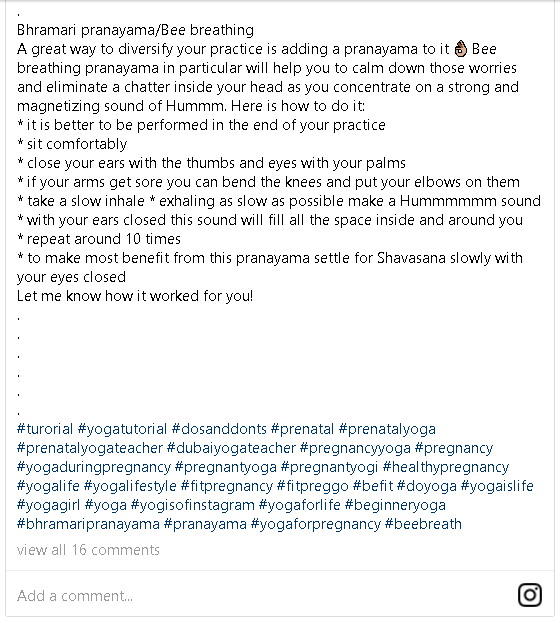Open the #fitpreggo hashtag
This screenshot has width=560, height=623.
[x=313, y=486]
